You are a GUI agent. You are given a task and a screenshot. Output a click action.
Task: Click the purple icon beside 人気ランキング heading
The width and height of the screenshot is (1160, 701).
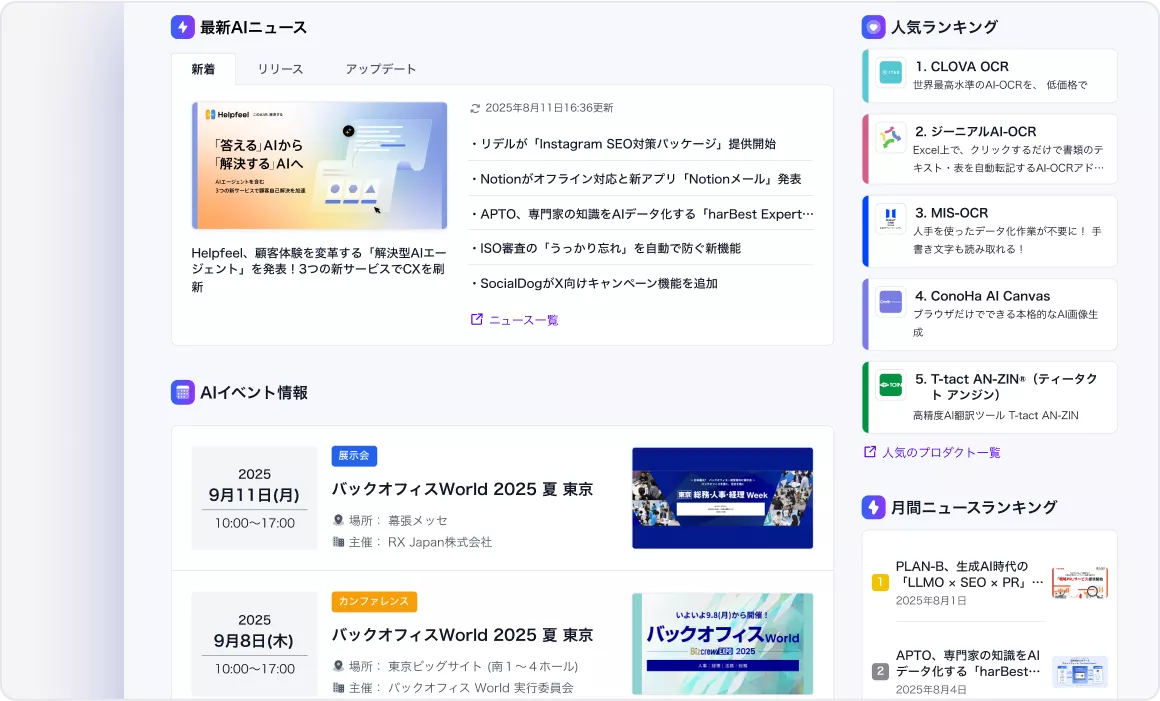(x=873, y=26)
